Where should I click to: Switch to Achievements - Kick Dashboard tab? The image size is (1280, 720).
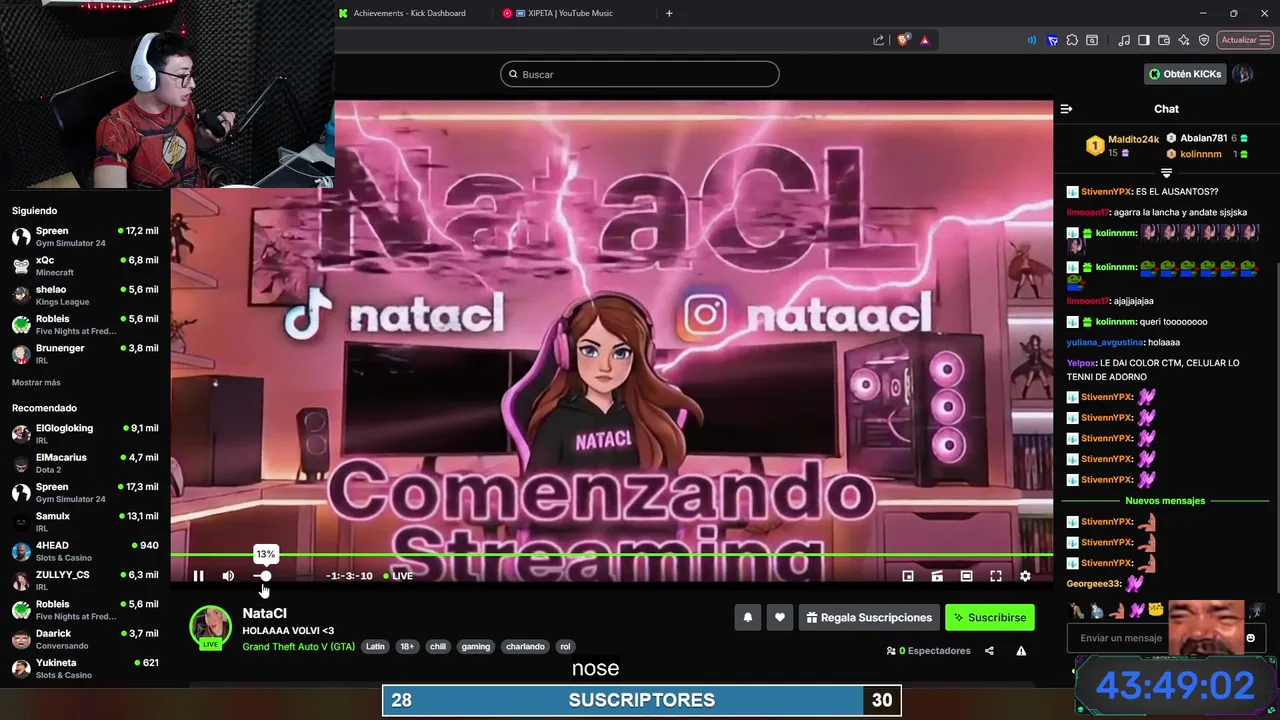[x=408, y=13]
